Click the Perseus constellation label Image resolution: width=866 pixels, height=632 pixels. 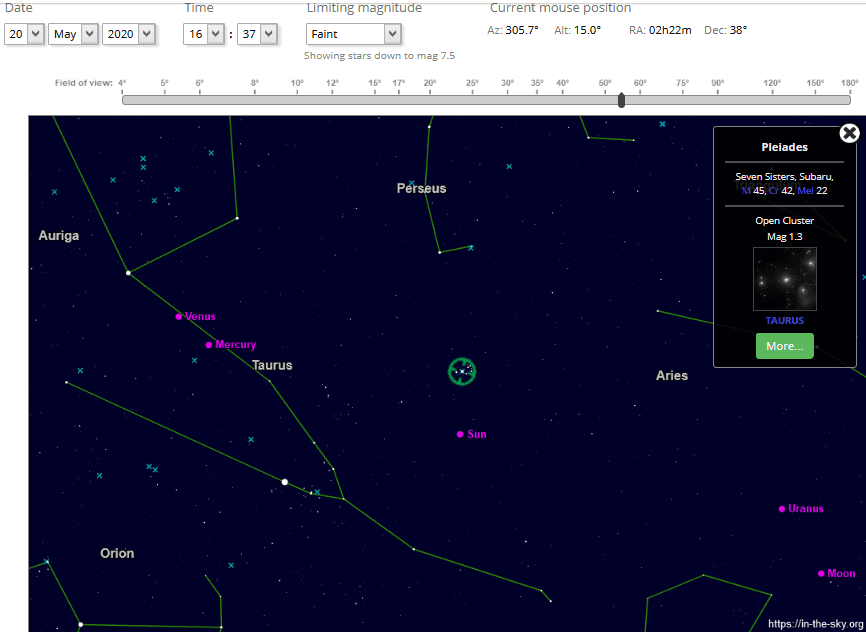coord(421,188)
